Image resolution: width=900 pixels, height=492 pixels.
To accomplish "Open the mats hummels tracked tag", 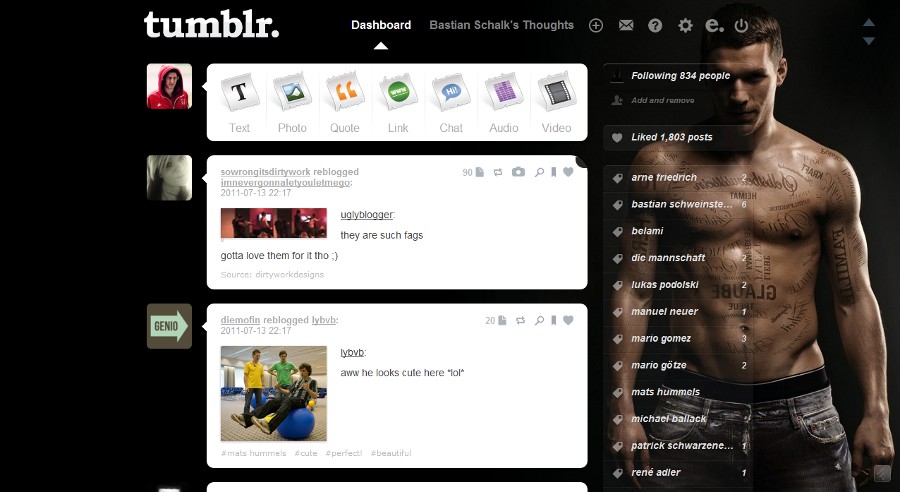I will tap(677, 392).
